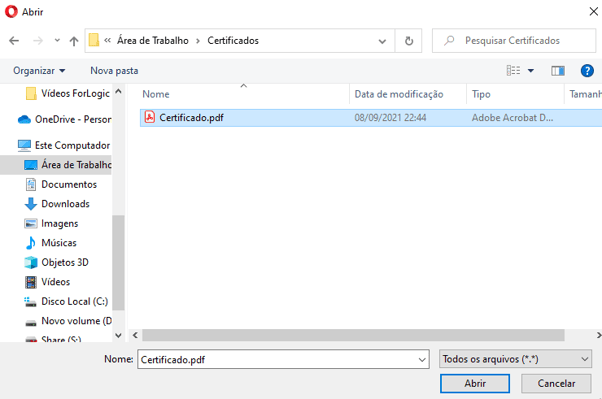Click the forward navigation arrow
The image size is (602, 399).
38,40
